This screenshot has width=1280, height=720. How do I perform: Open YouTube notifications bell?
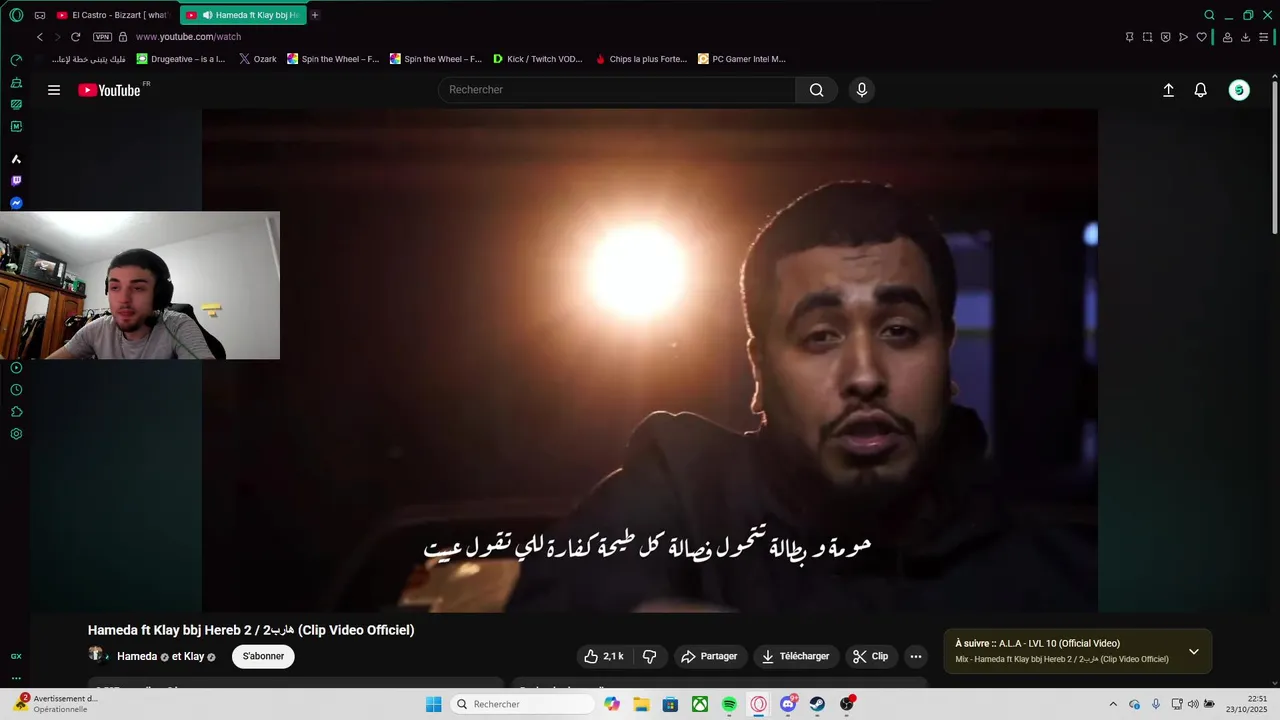click(x=1201, y=90)
